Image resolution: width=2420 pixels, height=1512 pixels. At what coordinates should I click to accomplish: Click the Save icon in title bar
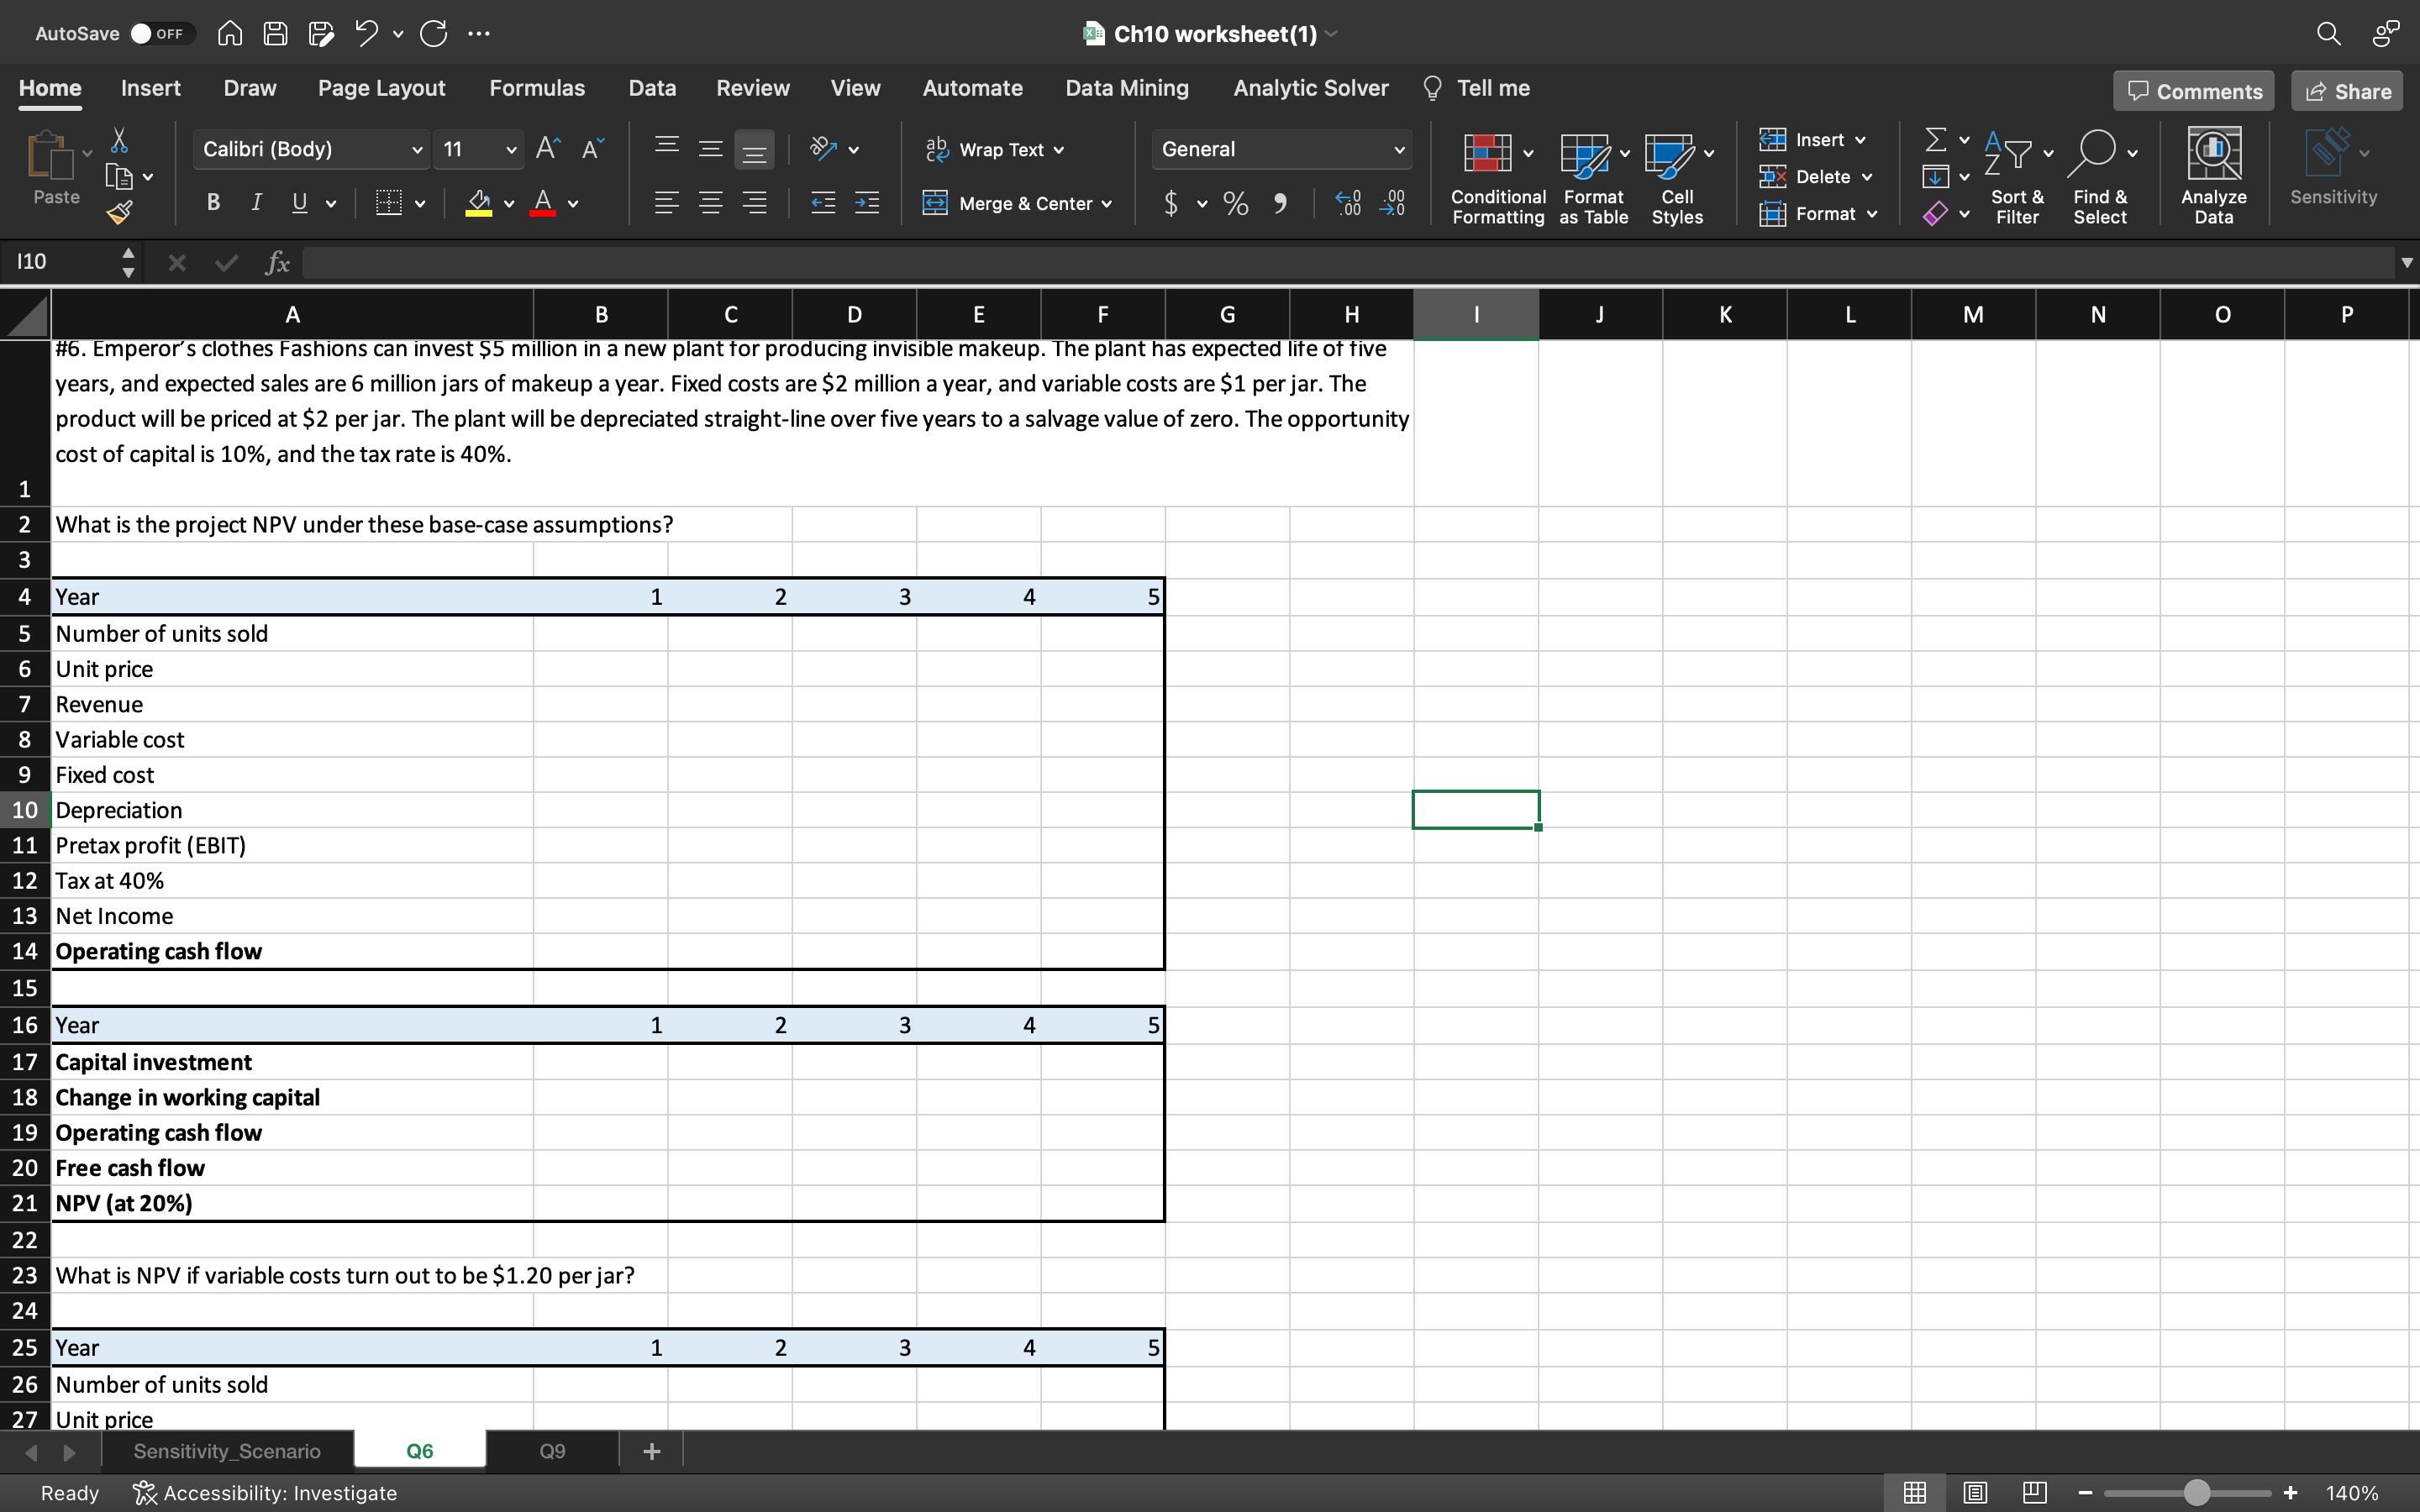(275, 34)
